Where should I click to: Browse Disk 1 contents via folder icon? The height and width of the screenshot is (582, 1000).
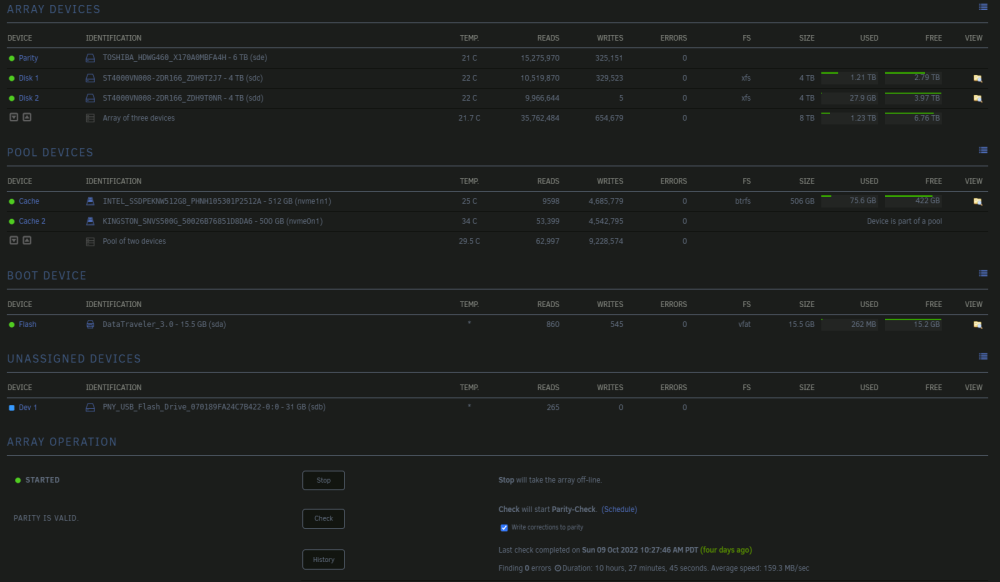[978, 78]
